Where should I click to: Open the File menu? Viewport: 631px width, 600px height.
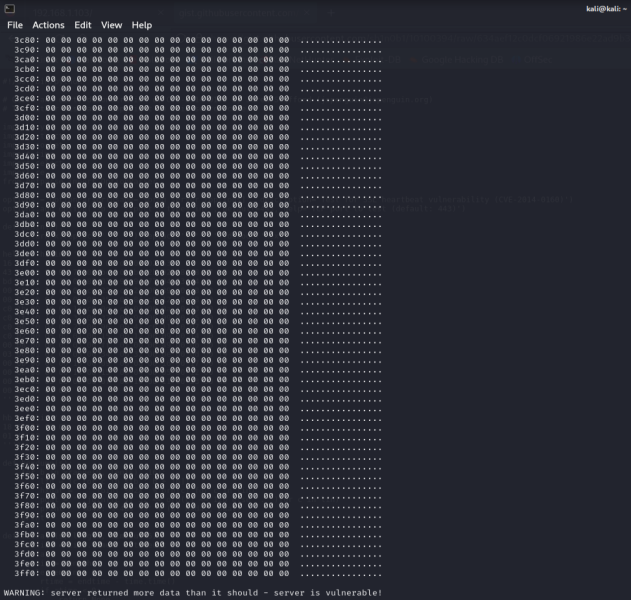[x=15, y=25]
